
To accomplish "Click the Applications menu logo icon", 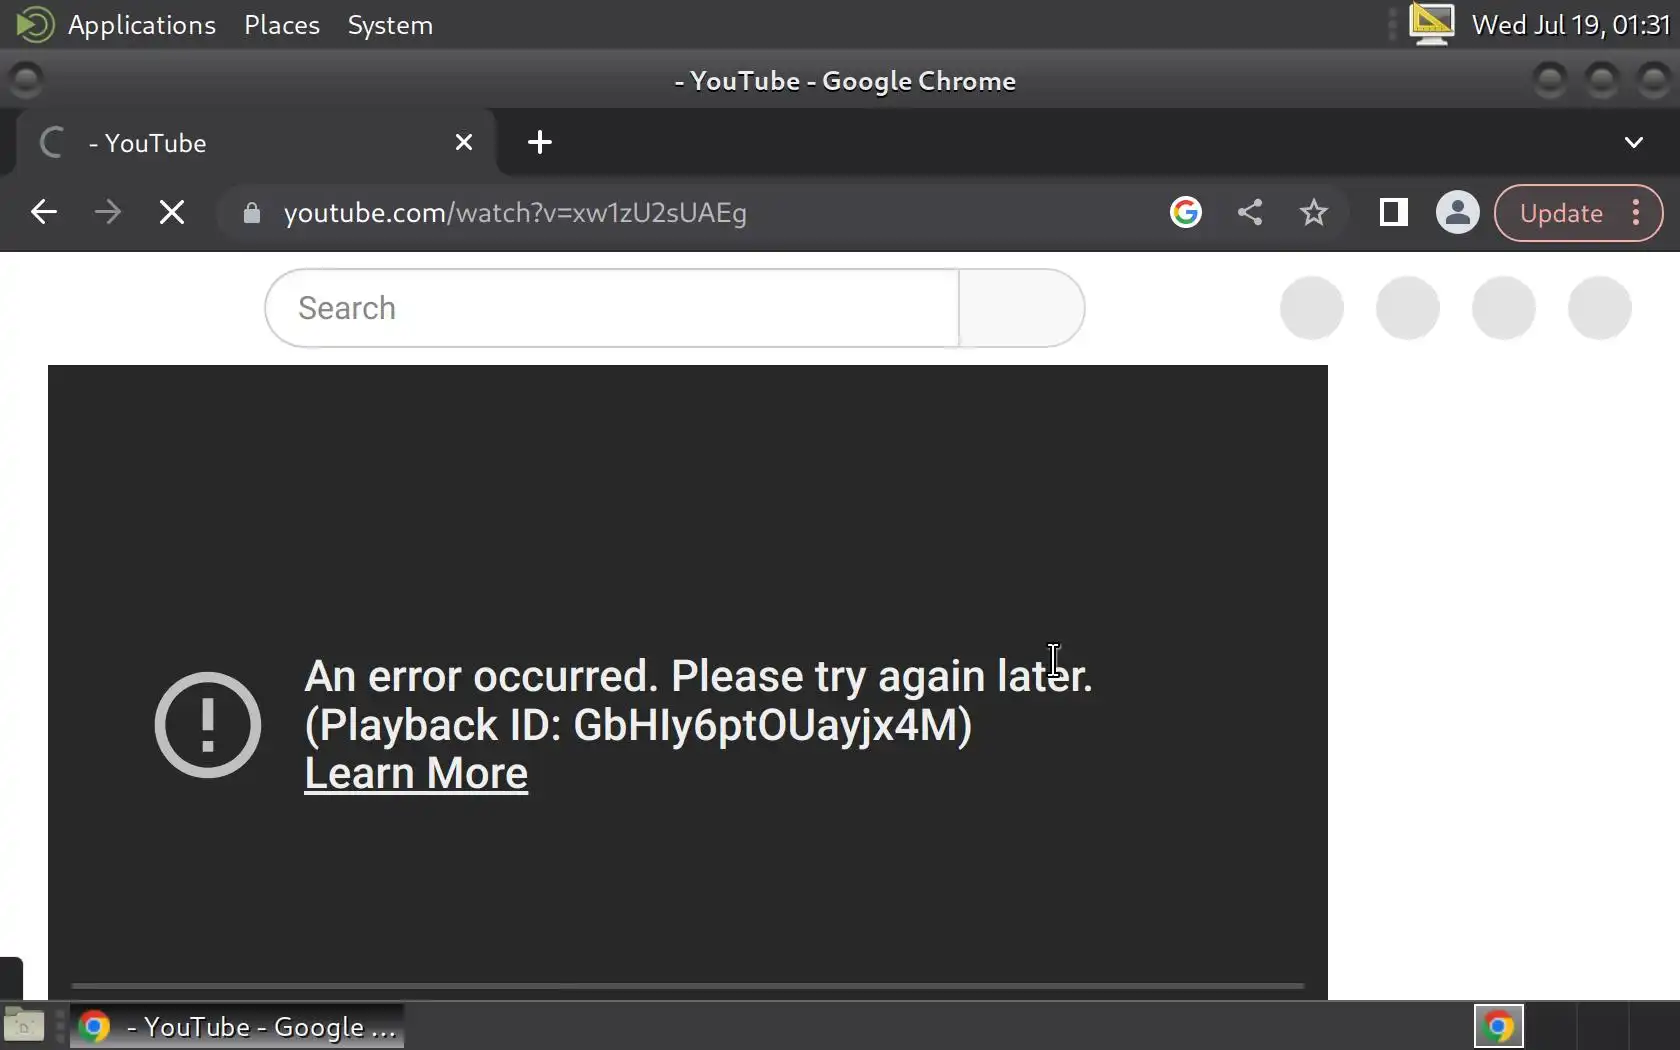I will 35,25.
